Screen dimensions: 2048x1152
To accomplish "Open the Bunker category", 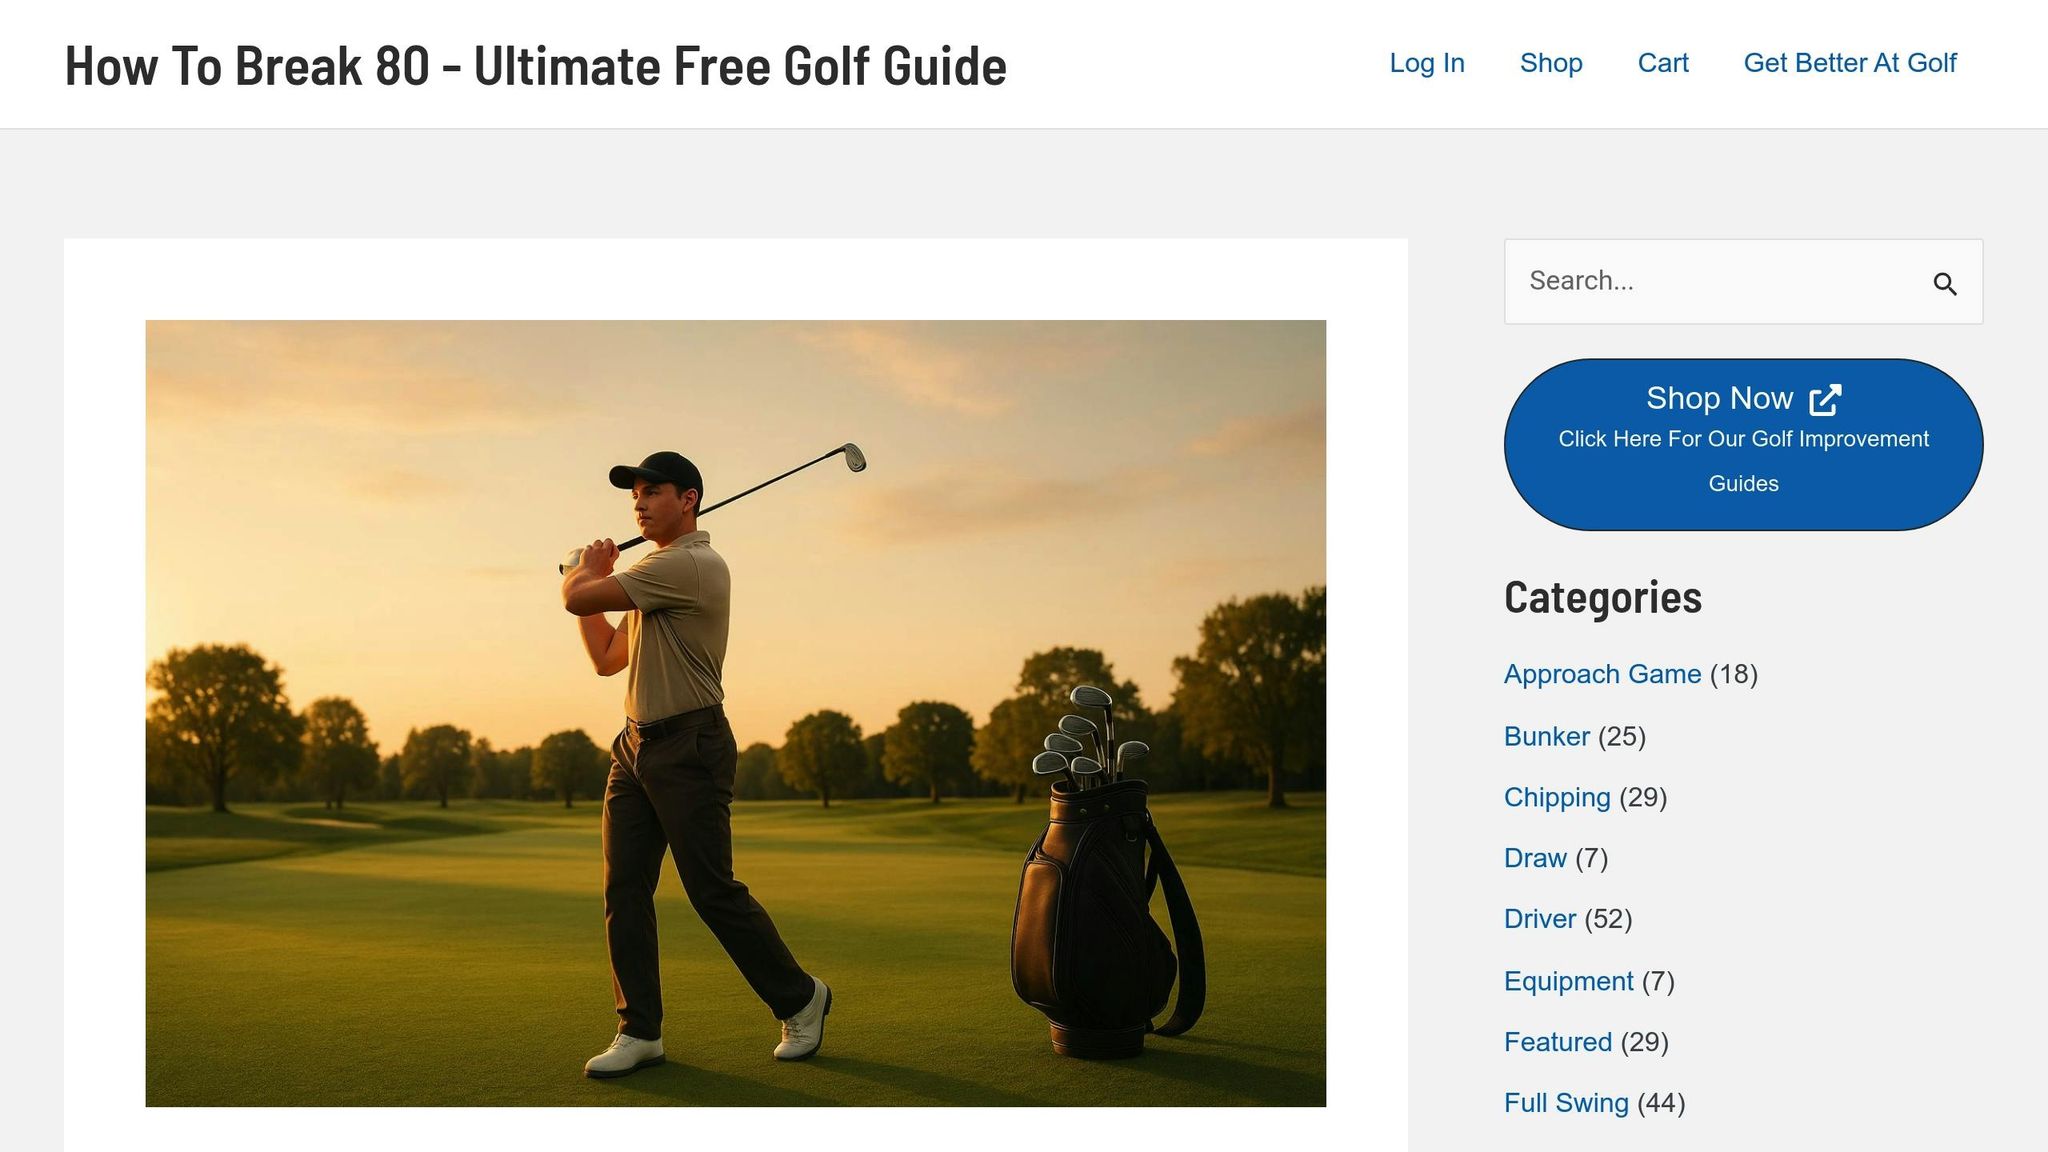I will click(1547, 736).
